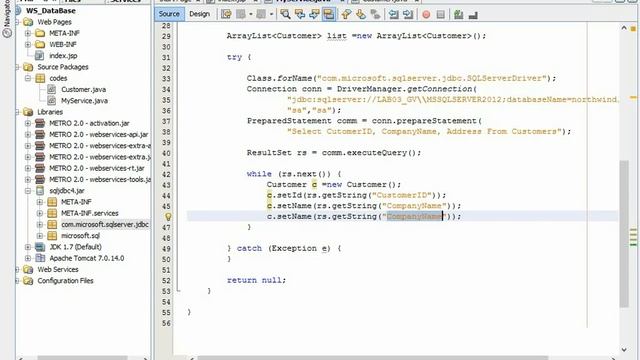
Task: Open Forward history dropdown arrow in editor toolbar
Action: click(271, 15)
